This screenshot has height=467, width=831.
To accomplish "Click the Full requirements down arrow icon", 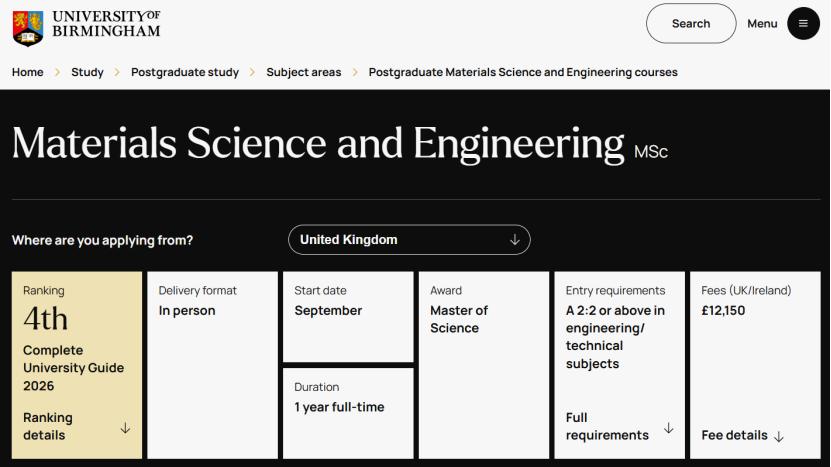I will (668, 428).
